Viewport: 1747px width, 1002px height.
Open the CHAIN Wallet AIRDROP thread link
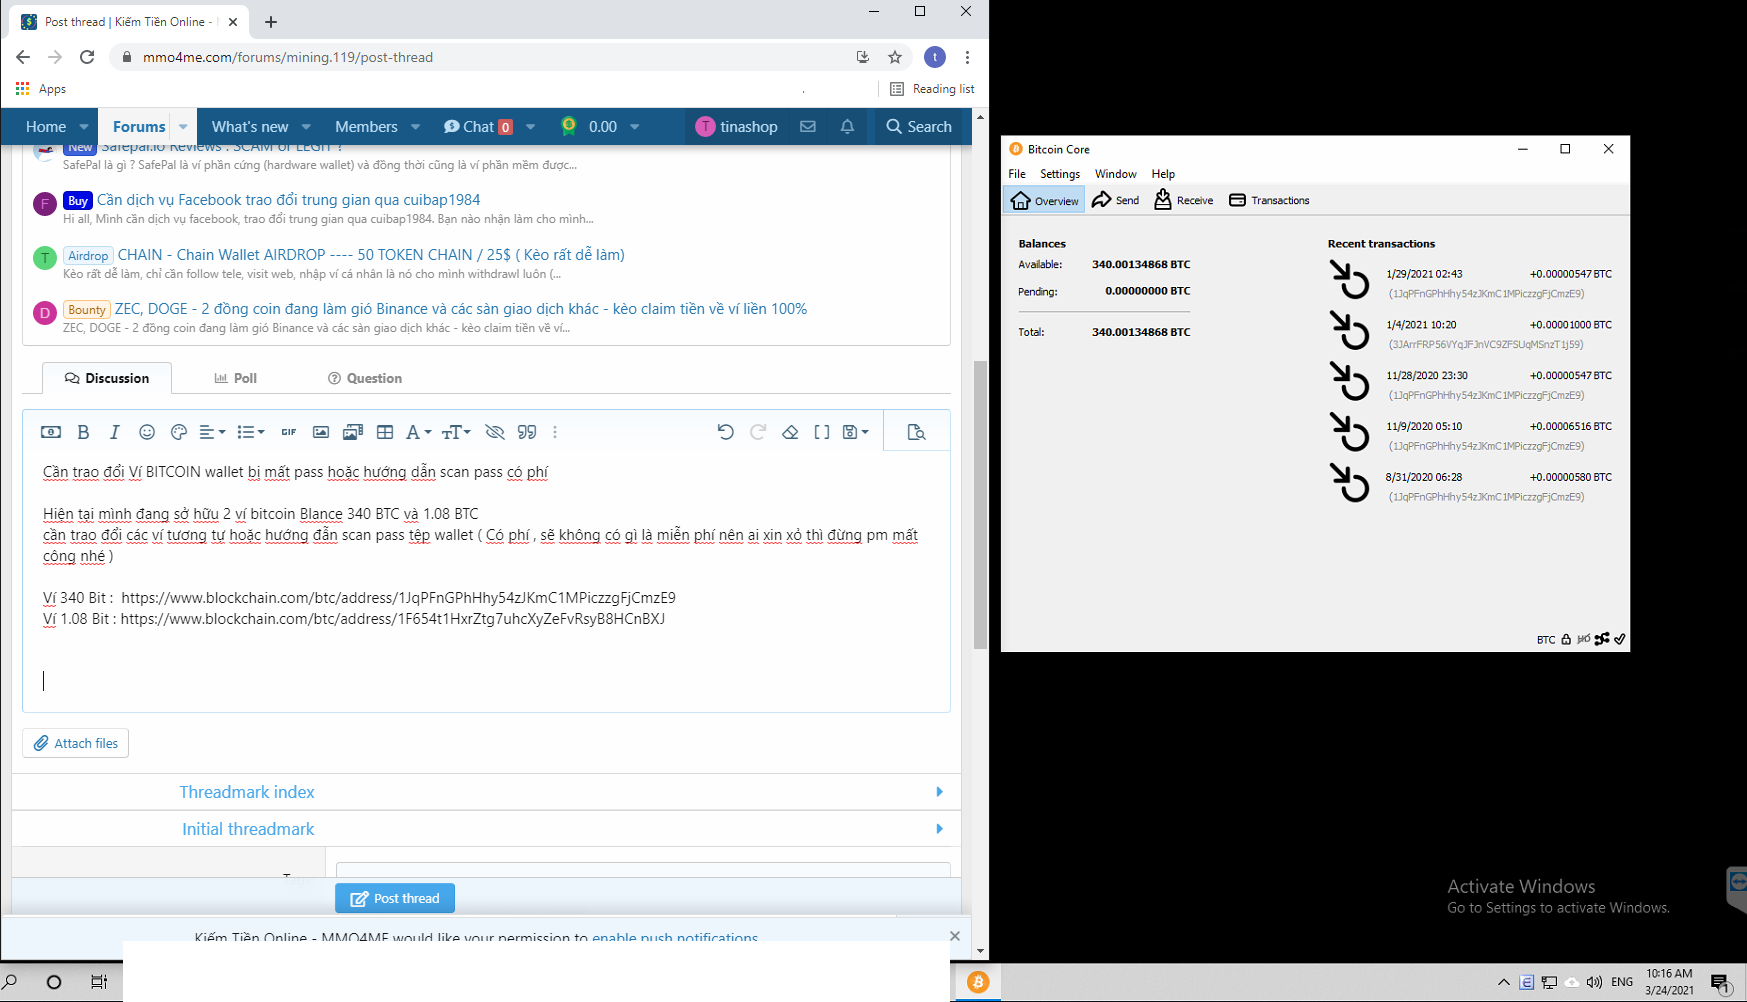(371, 255)
